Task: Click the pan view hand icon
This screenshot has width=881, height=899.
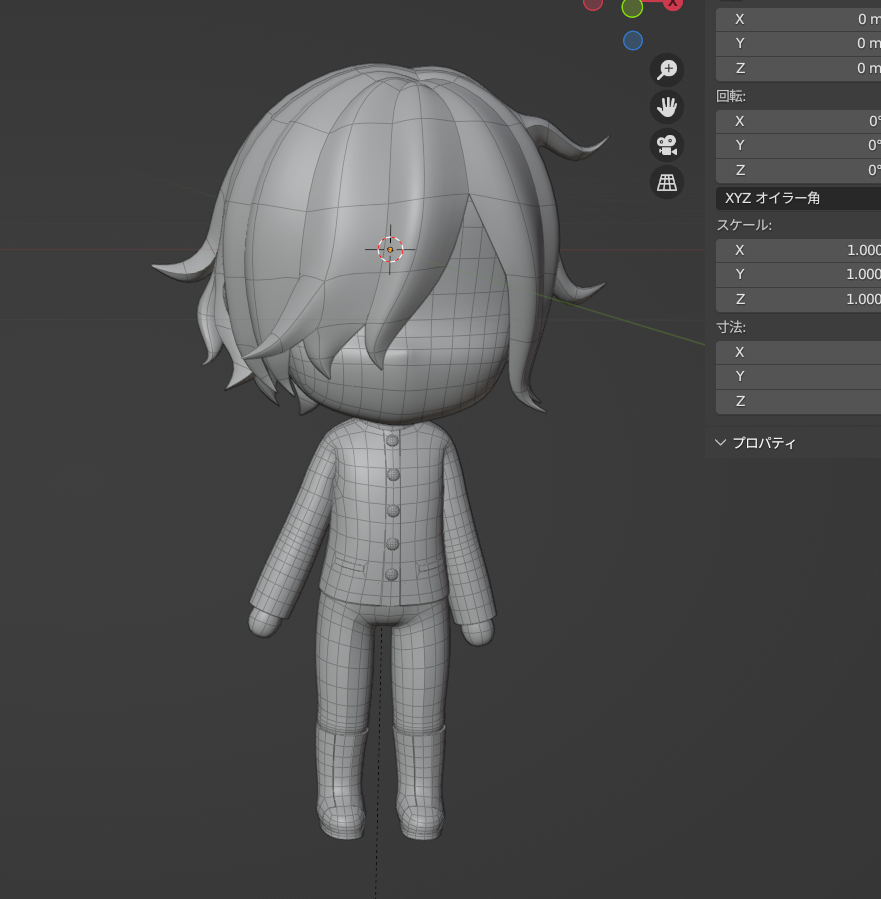Action: click(x=667, y=106)
